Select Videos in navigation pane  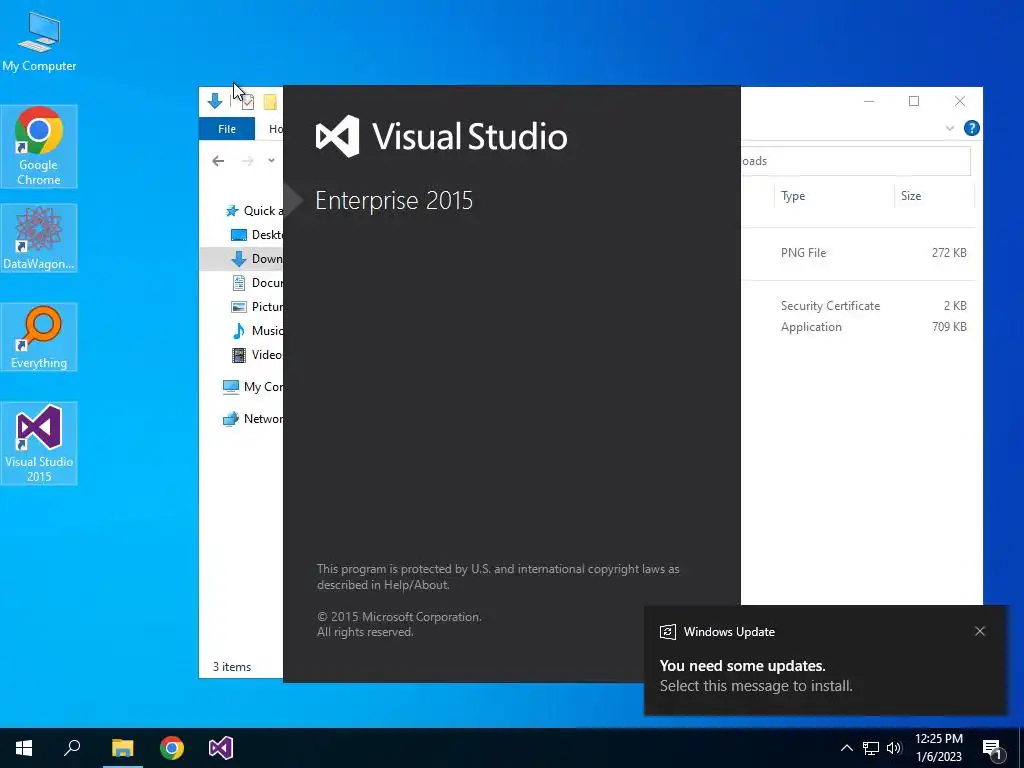point(257,355)
